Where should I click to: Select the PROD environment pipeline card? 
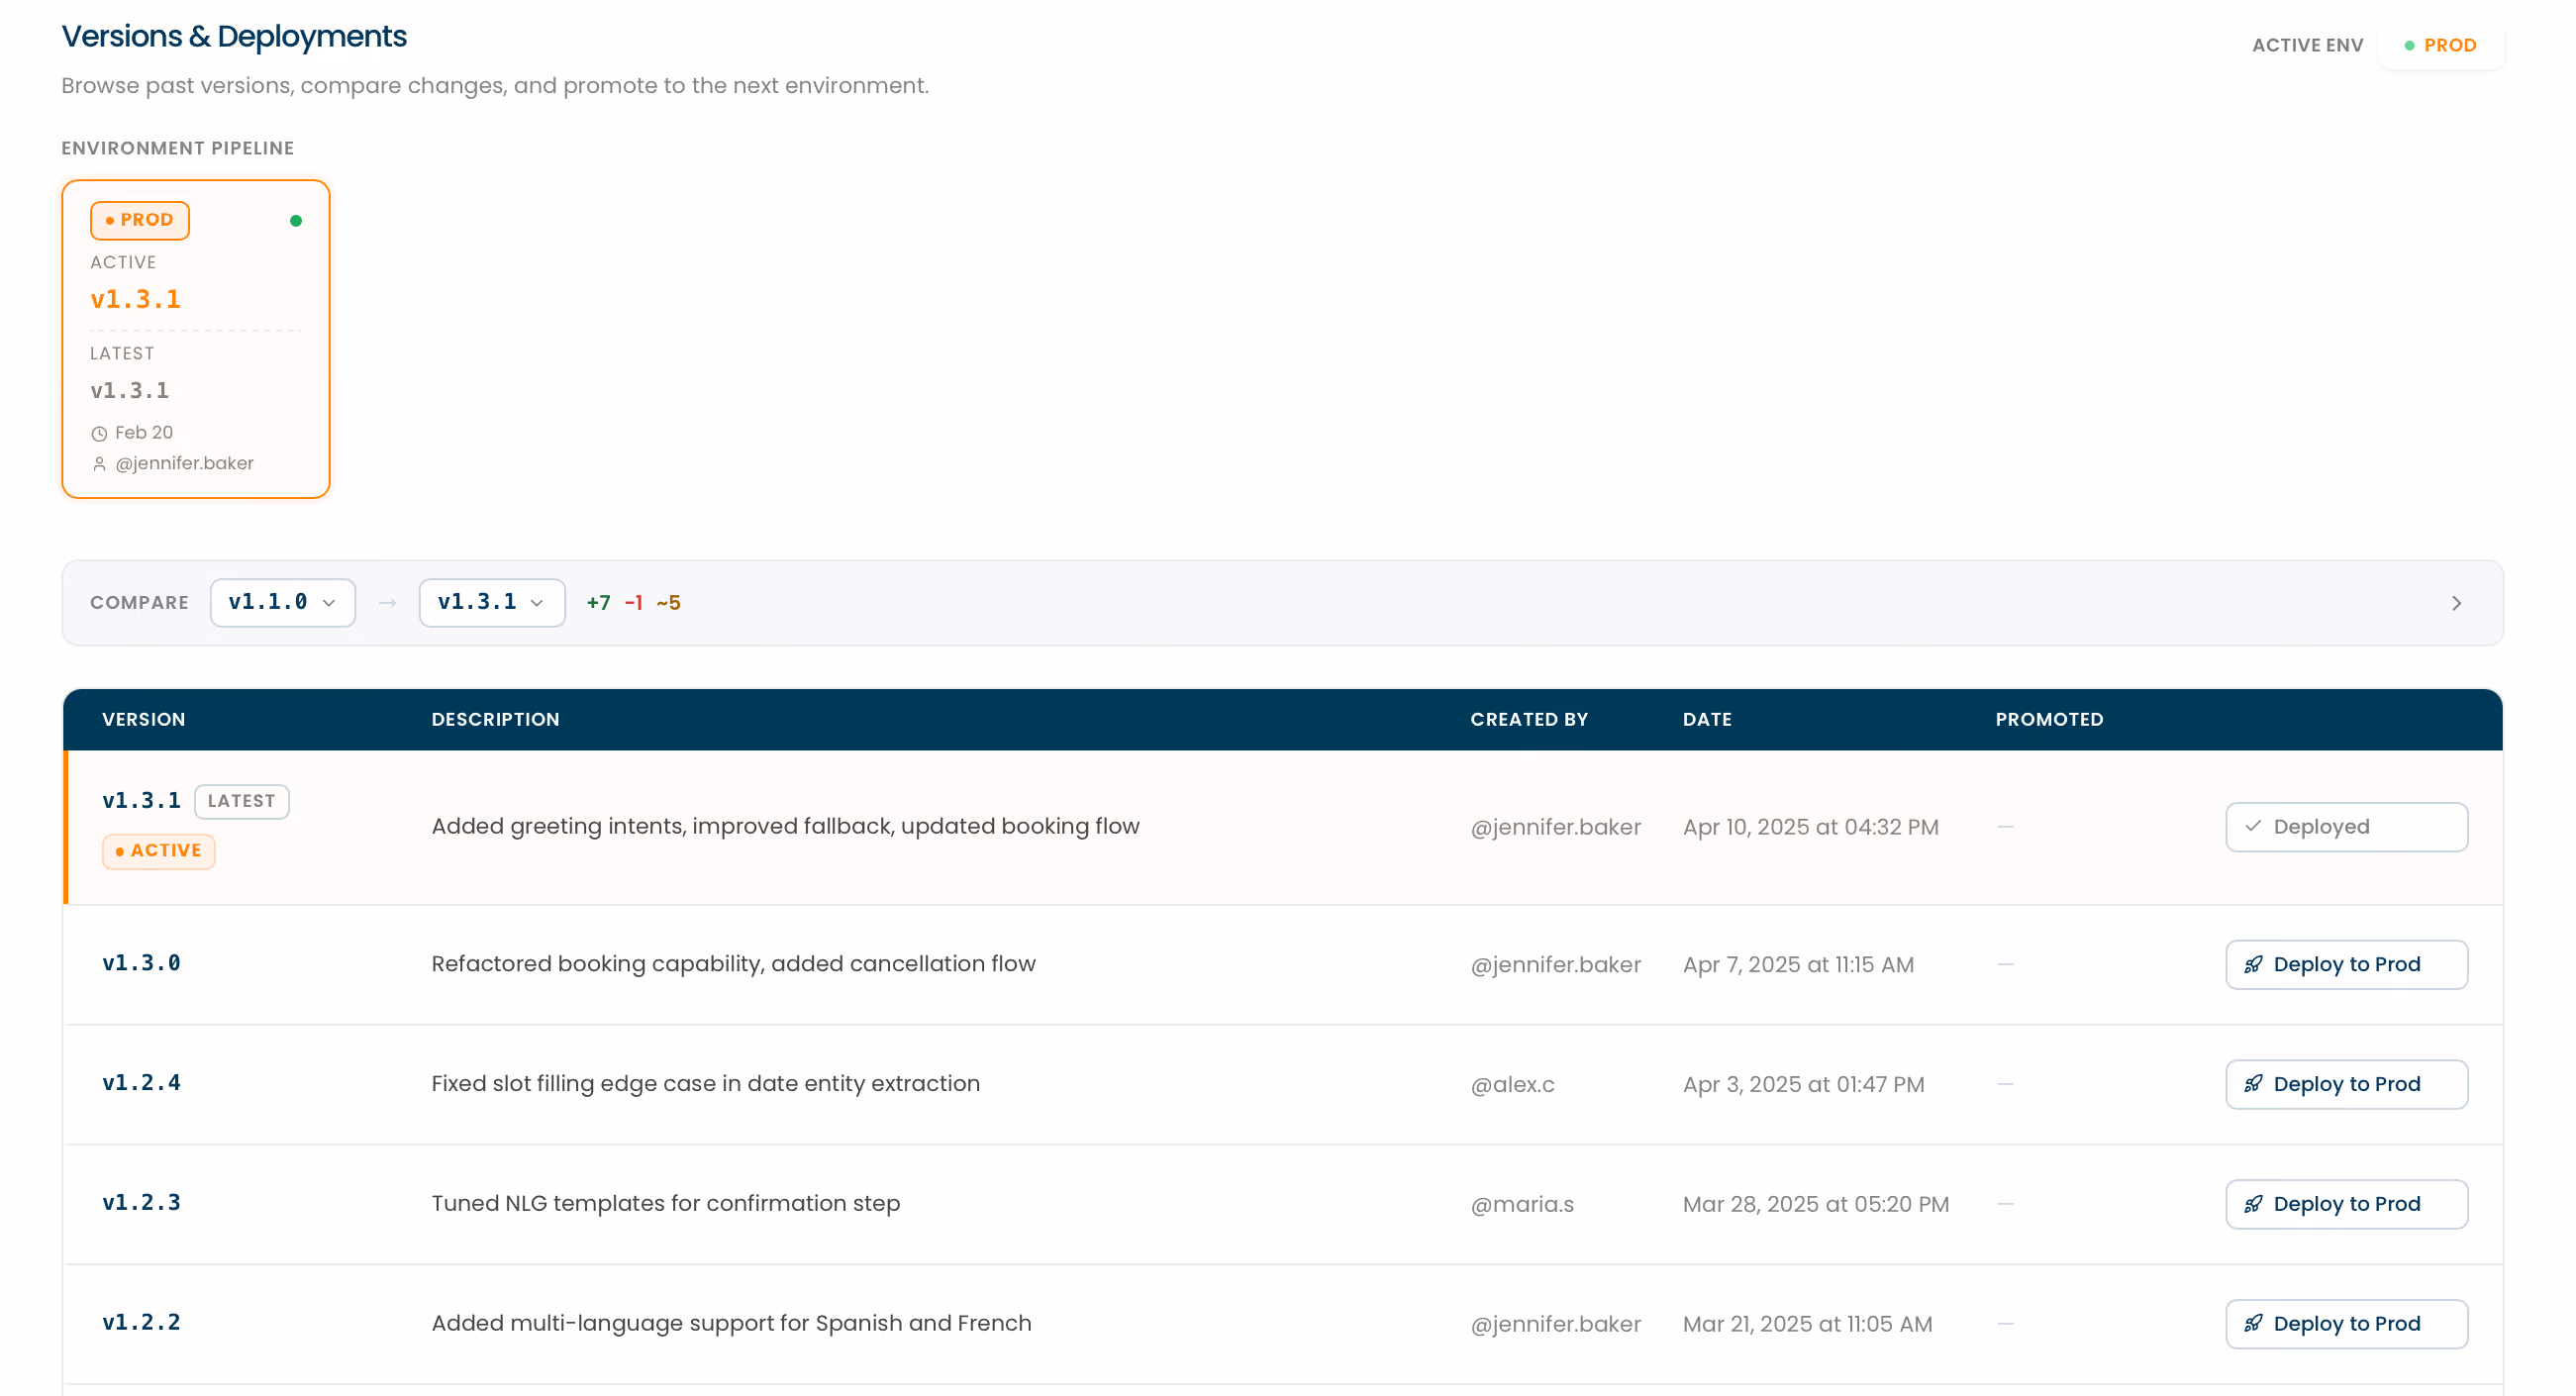pos(196,338)
